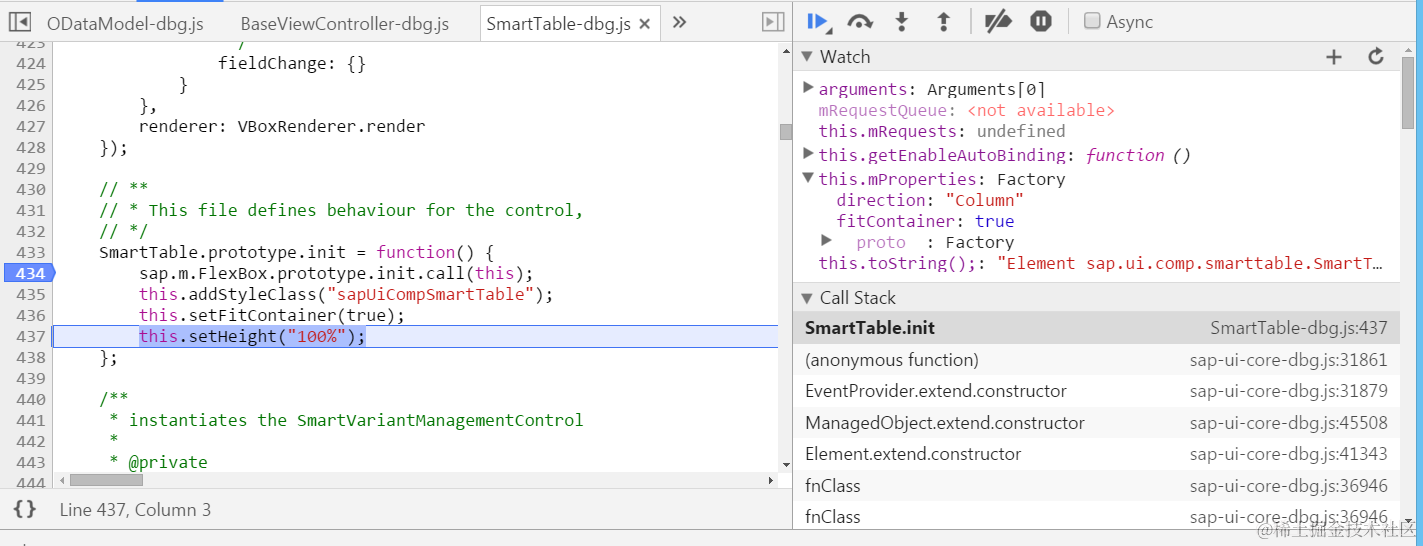Enable the Async checkbox
The image size is (1423, 546).
click(x=1093, y=21)
